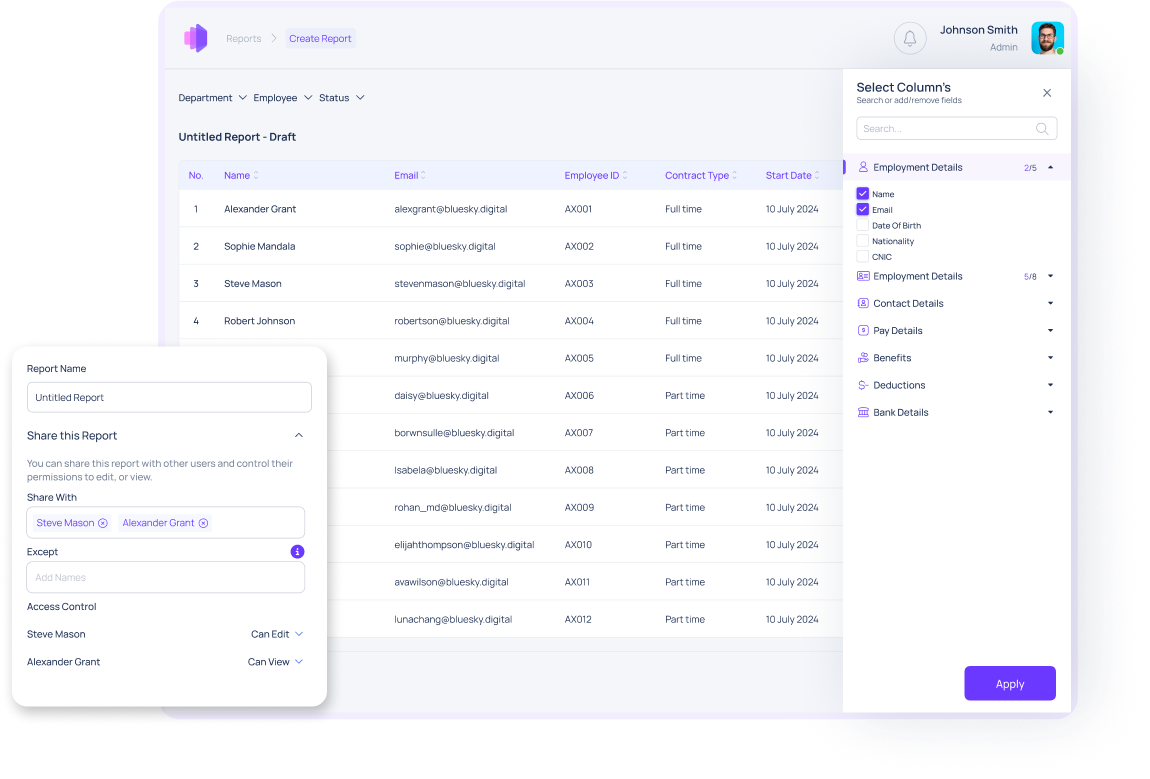1150x779 pixels.
Task: Collapse the Share this Report section
Action: click(298, 436)
